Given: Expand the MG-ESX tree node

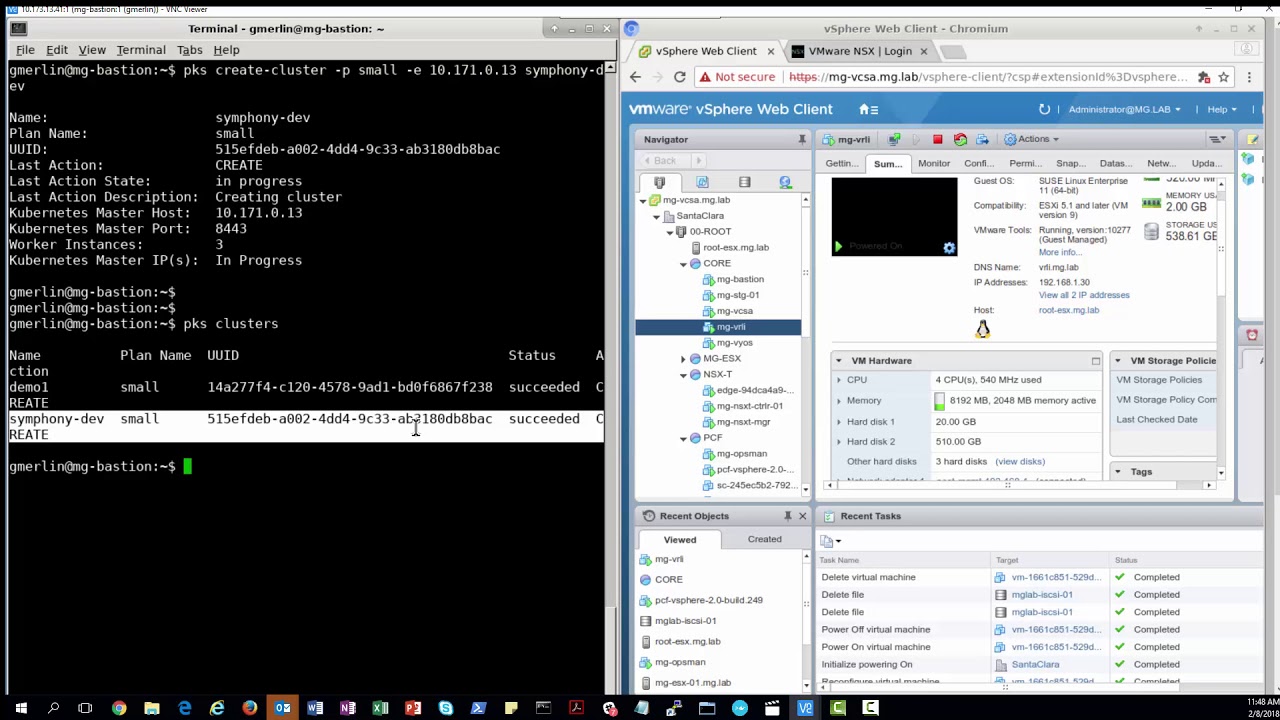Looking at the screenshot, I should pos(683,358).
